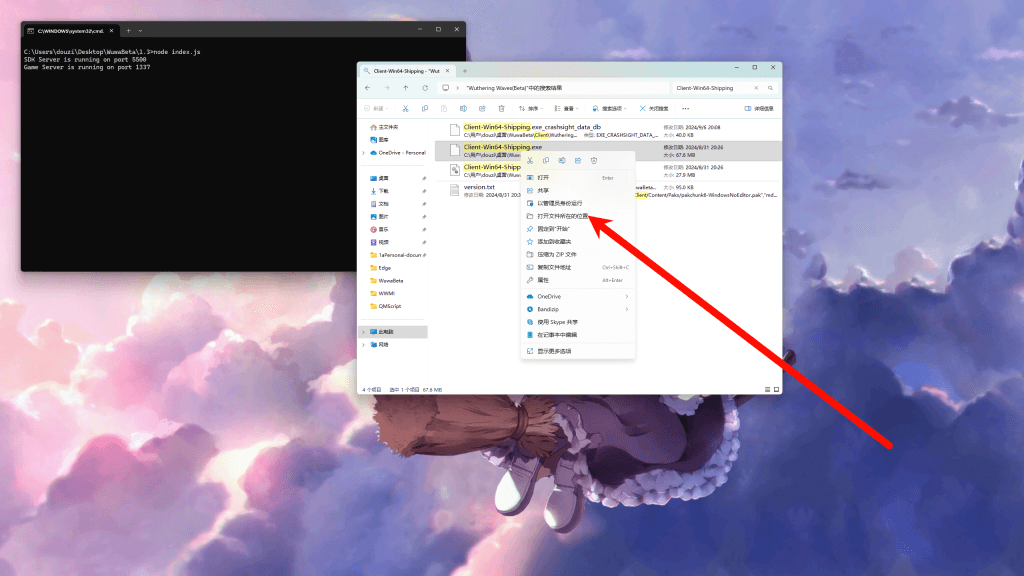Screen dimensions: 1024x576
Task: Open the WuwaBeta folder in the sidebar
Action: pos(390,281)
